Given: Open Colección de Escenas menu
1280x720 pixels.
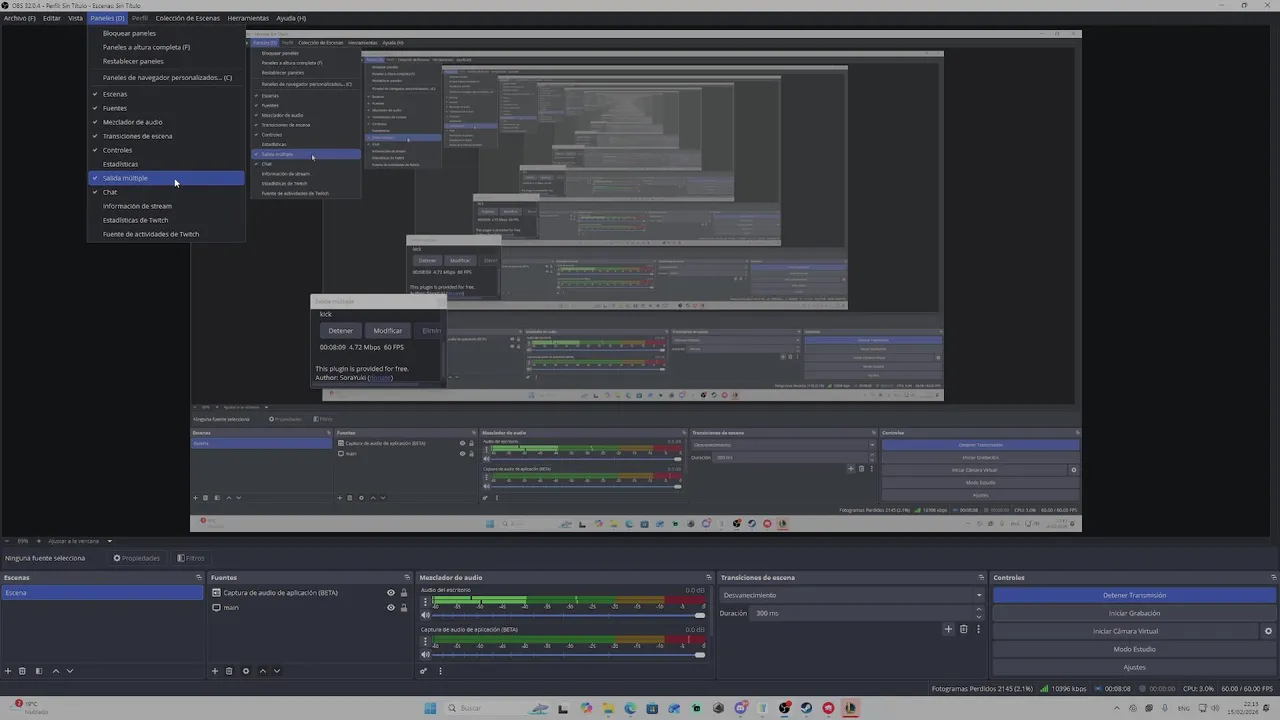Looking at the screenshot, I should 188,18.
